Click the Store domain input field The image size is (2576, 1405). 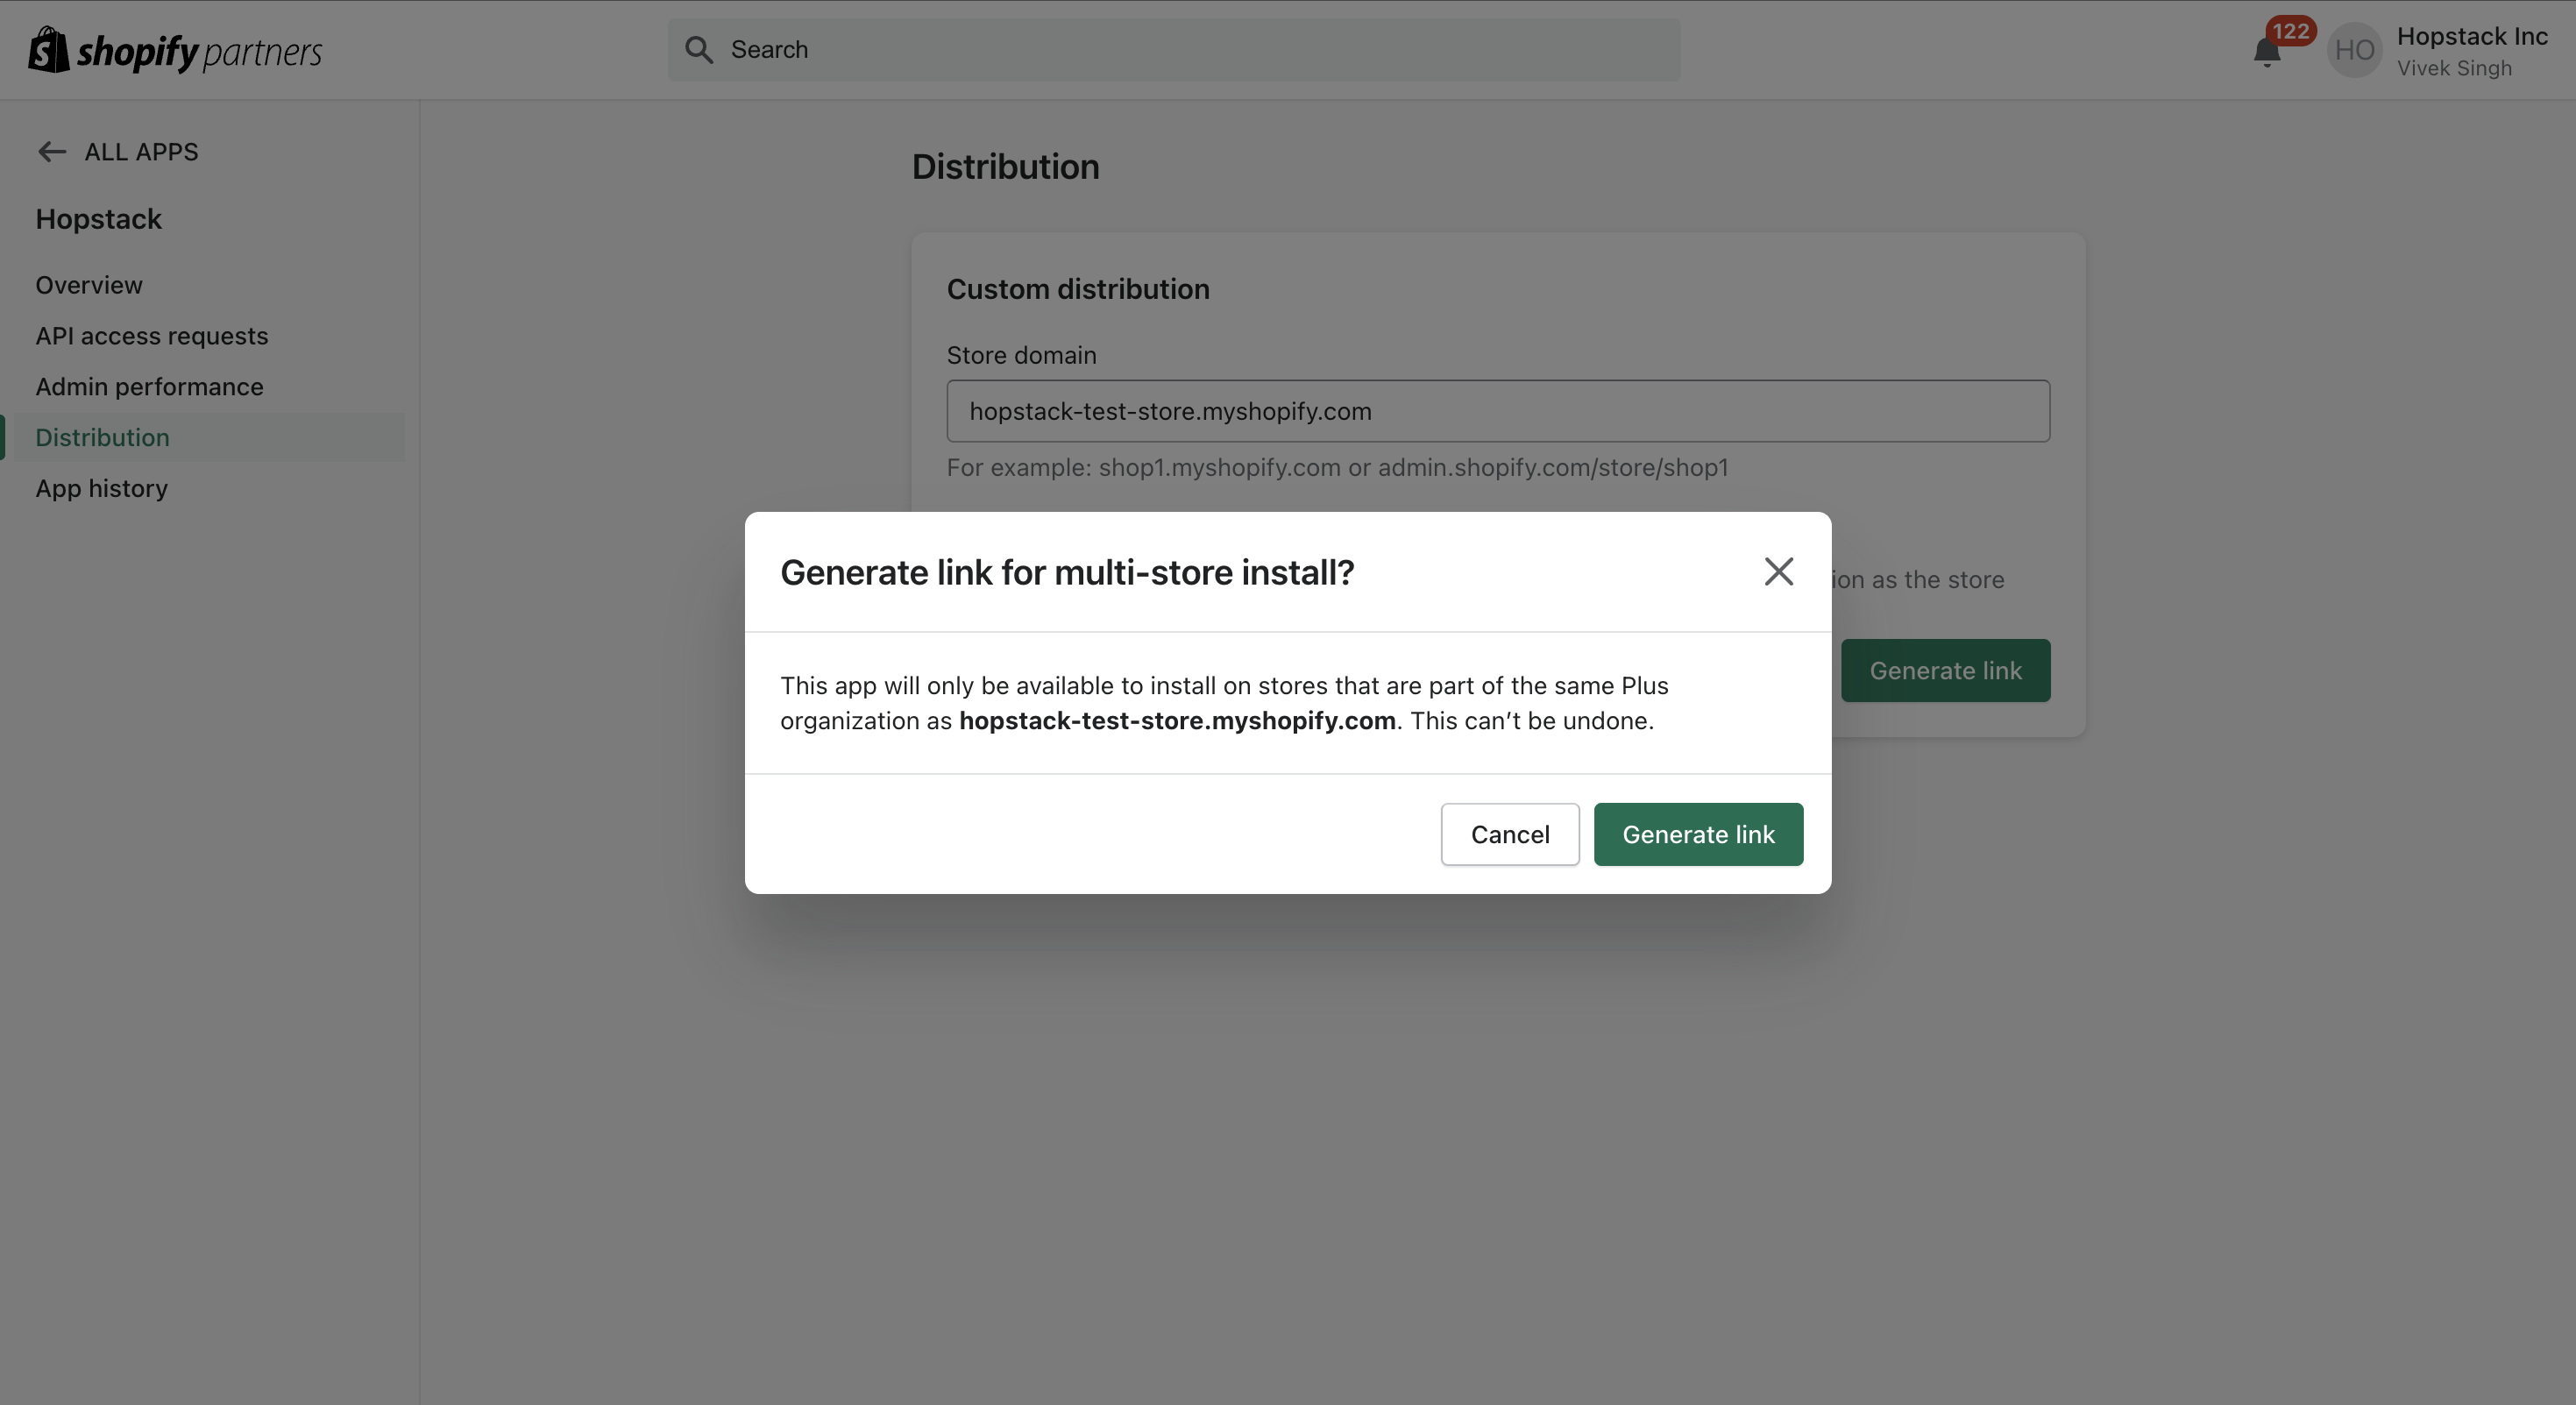(x=1497, y=411)
